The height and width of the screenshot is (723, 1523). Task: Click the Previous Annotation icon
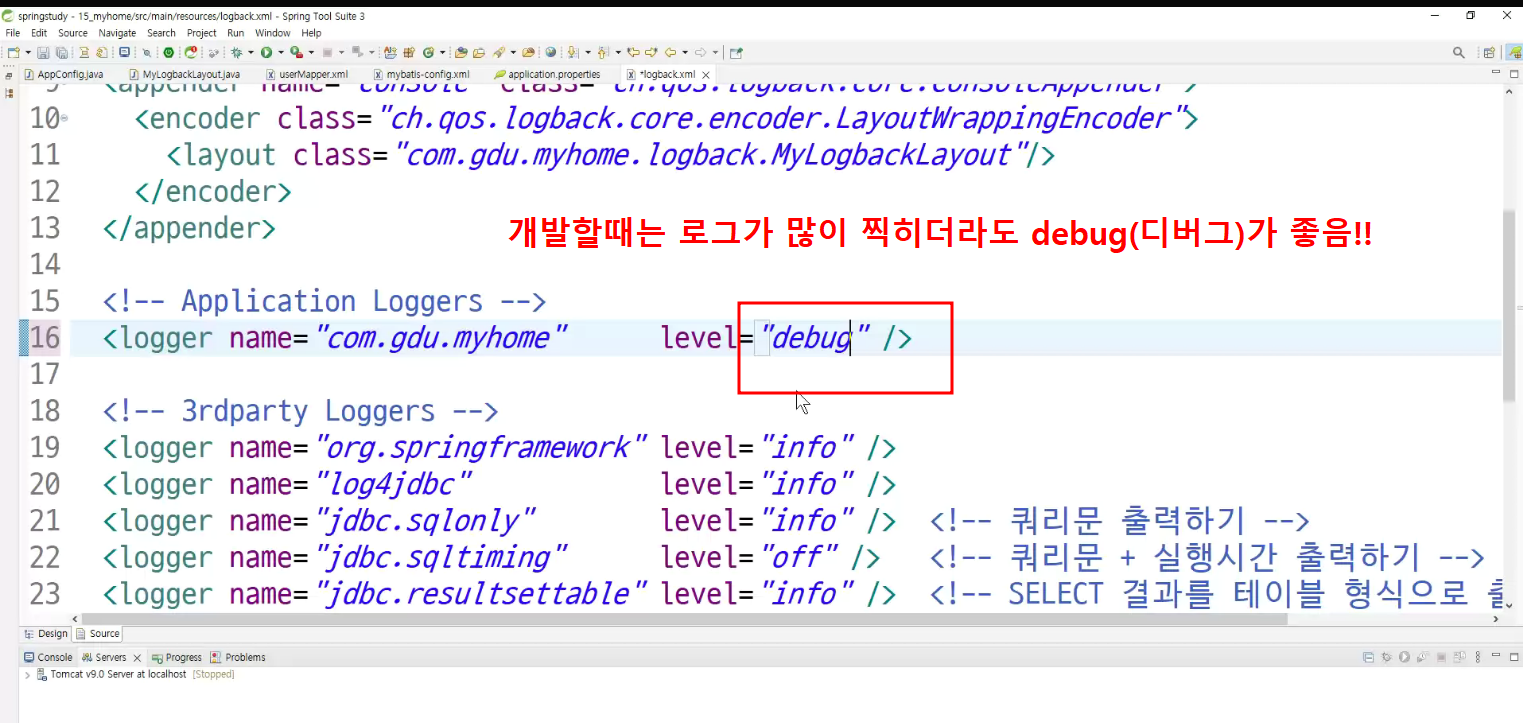tap(604, 52)
